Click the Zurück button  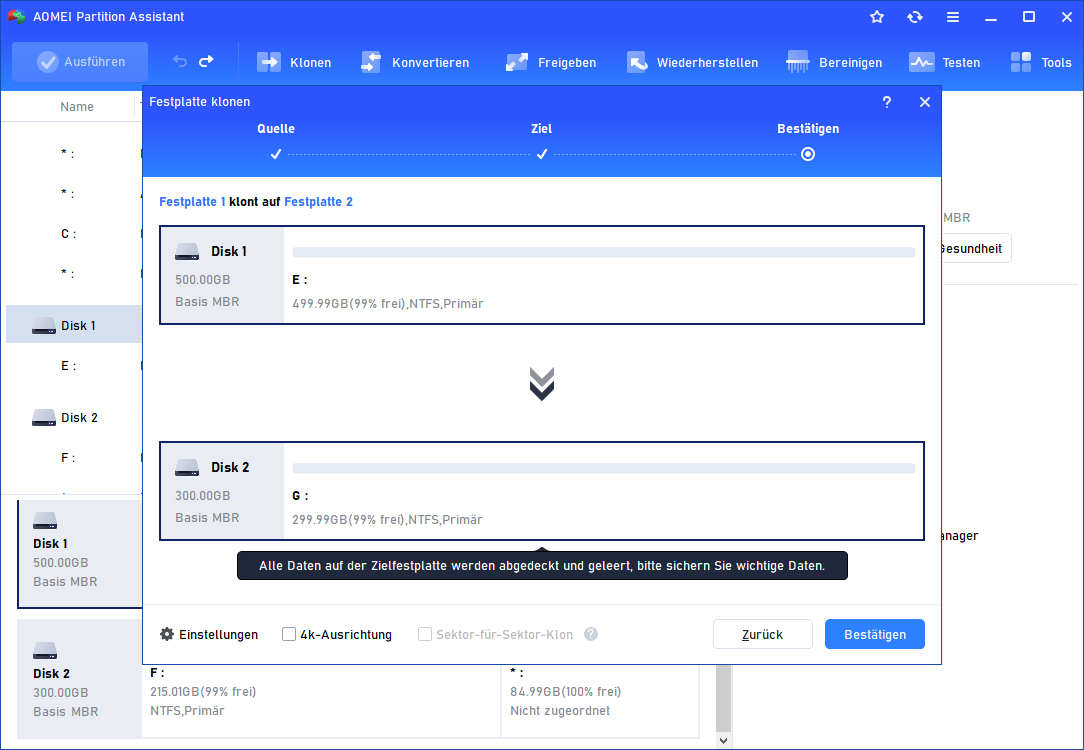(x=763, y=634)
